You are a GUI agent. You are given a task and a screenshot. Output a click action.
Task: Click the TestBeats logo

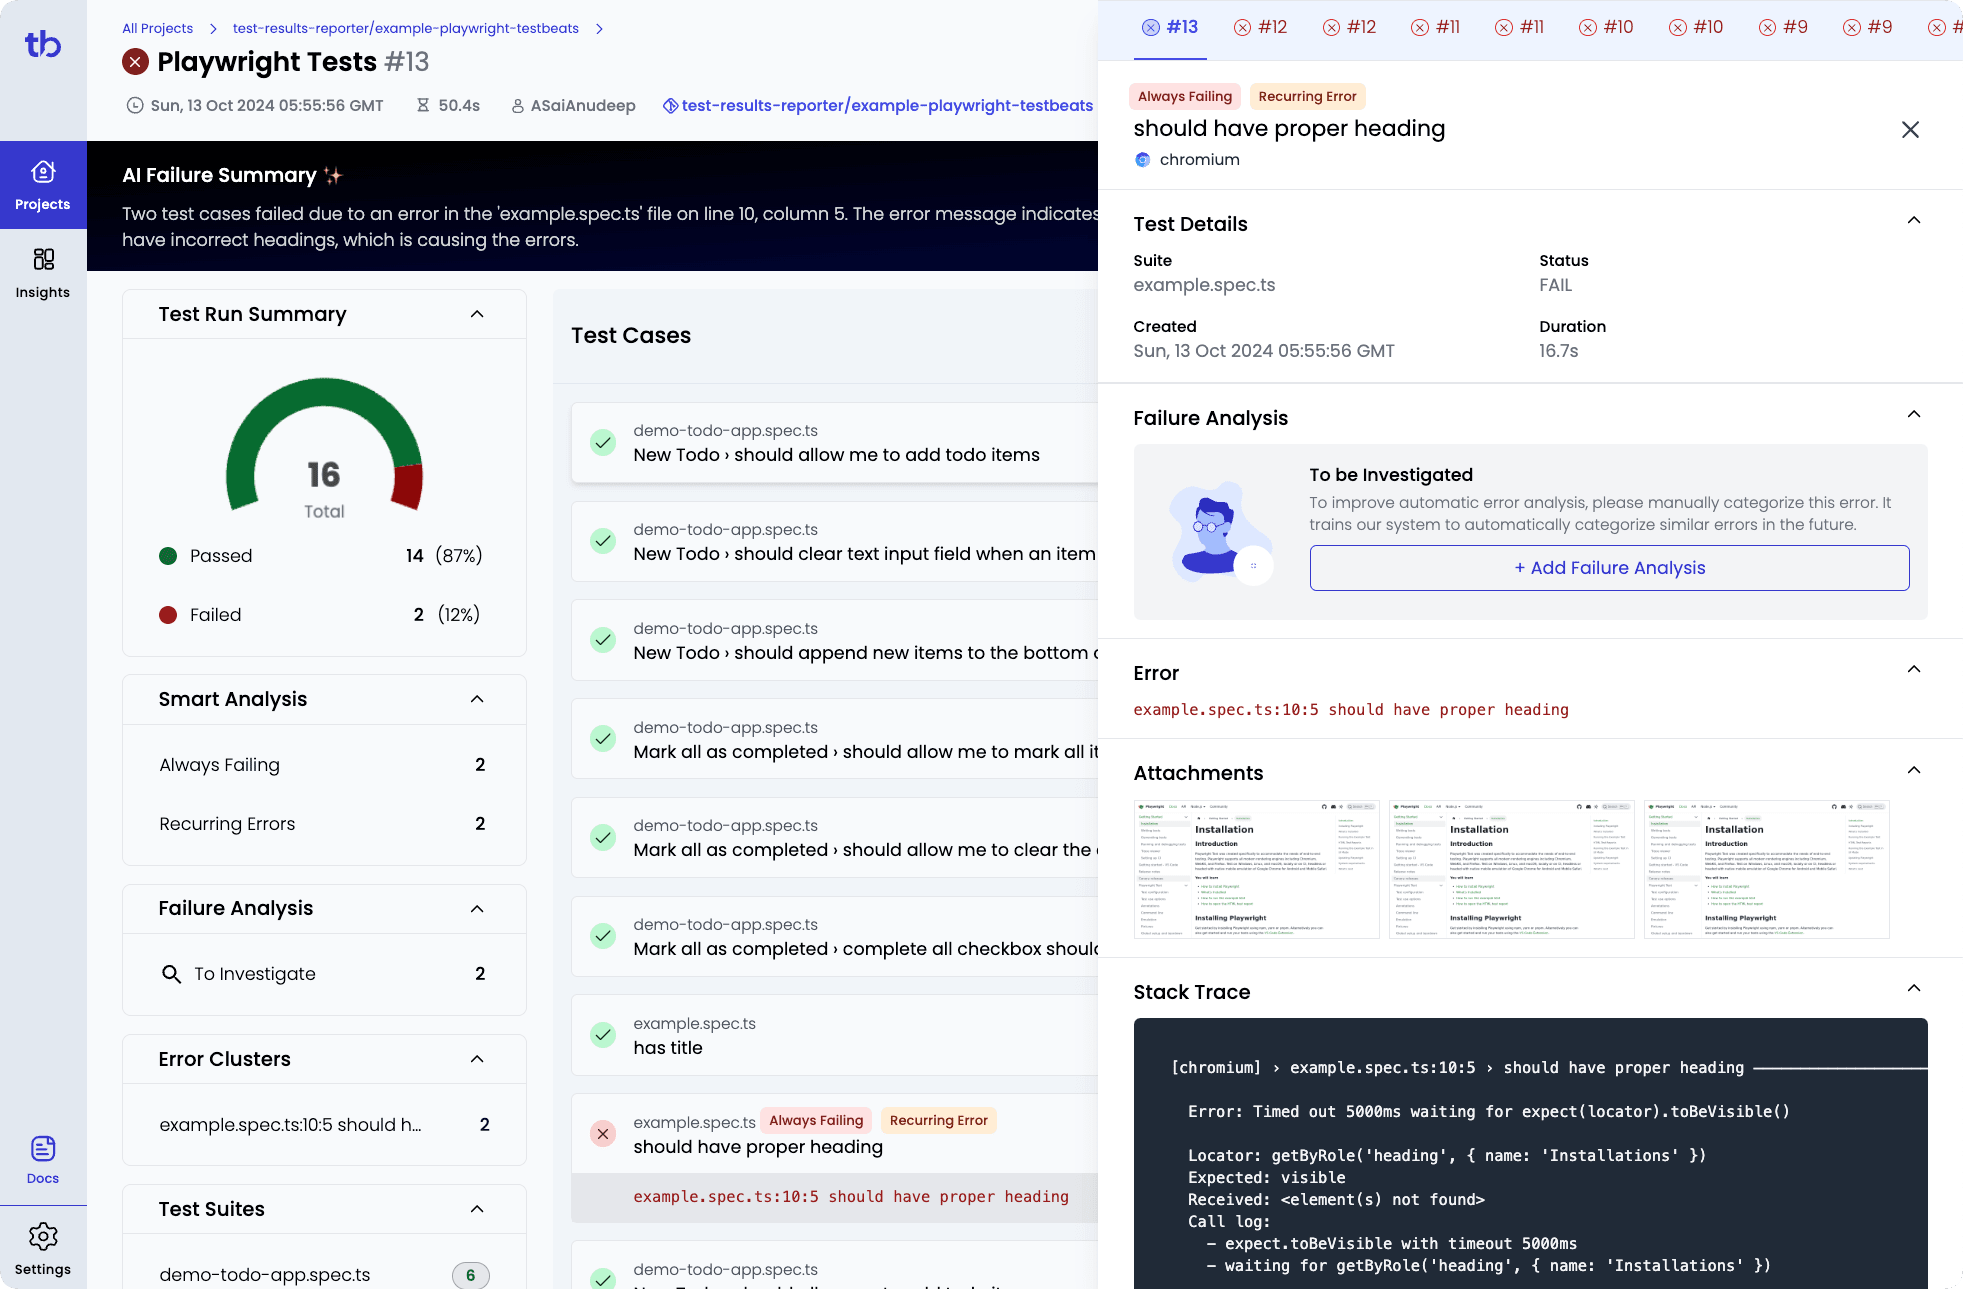point(43,44)
